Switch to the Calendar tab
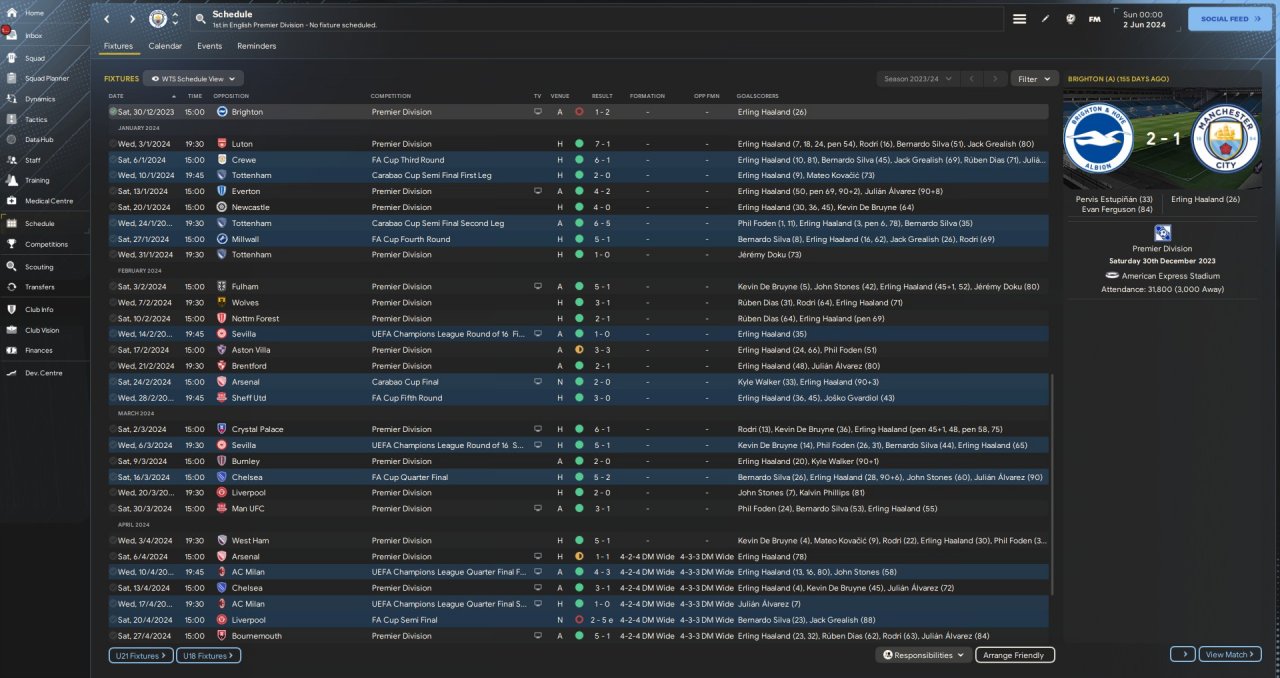 [165, 46]
